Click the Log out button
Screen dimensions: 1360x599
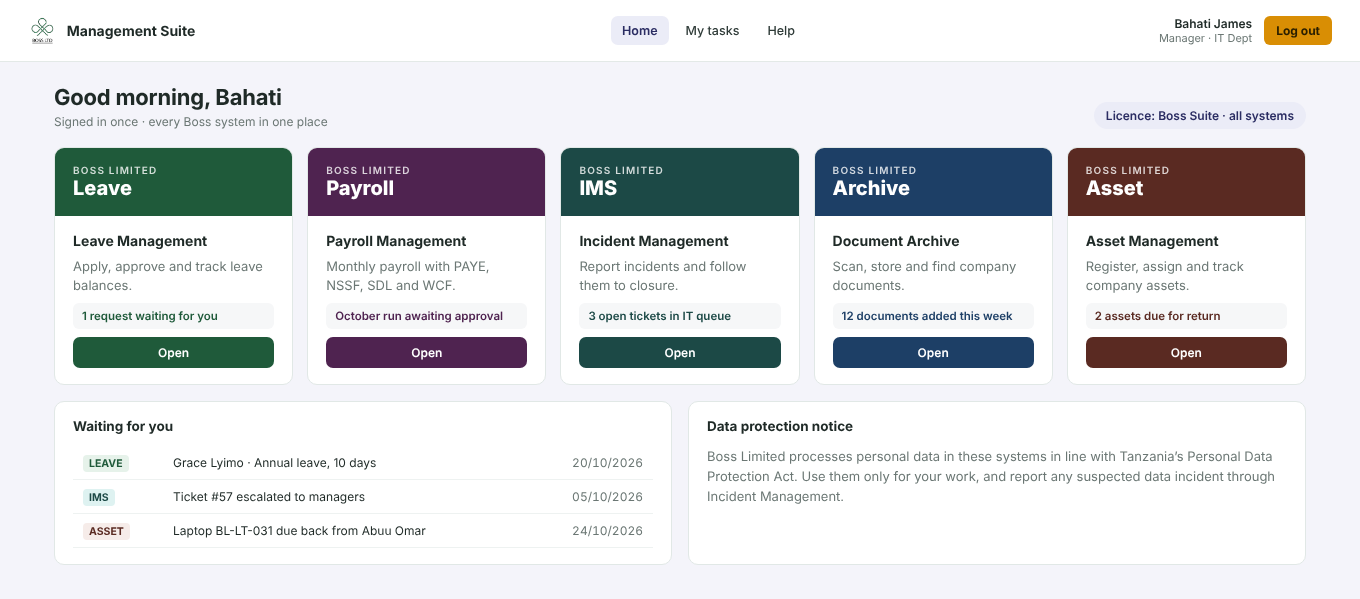click(x=1298, y=31)
